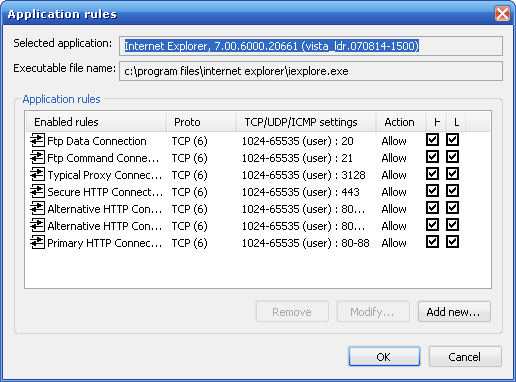Select the Primary HTTP Connec... rule
The width and height of the screenshot is (516, 382).
click(x=105, y=243)
